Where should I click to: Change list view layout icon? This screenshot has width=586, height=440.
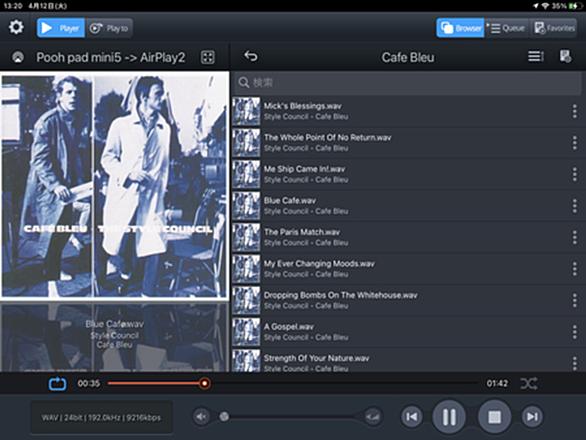point(535,56)
